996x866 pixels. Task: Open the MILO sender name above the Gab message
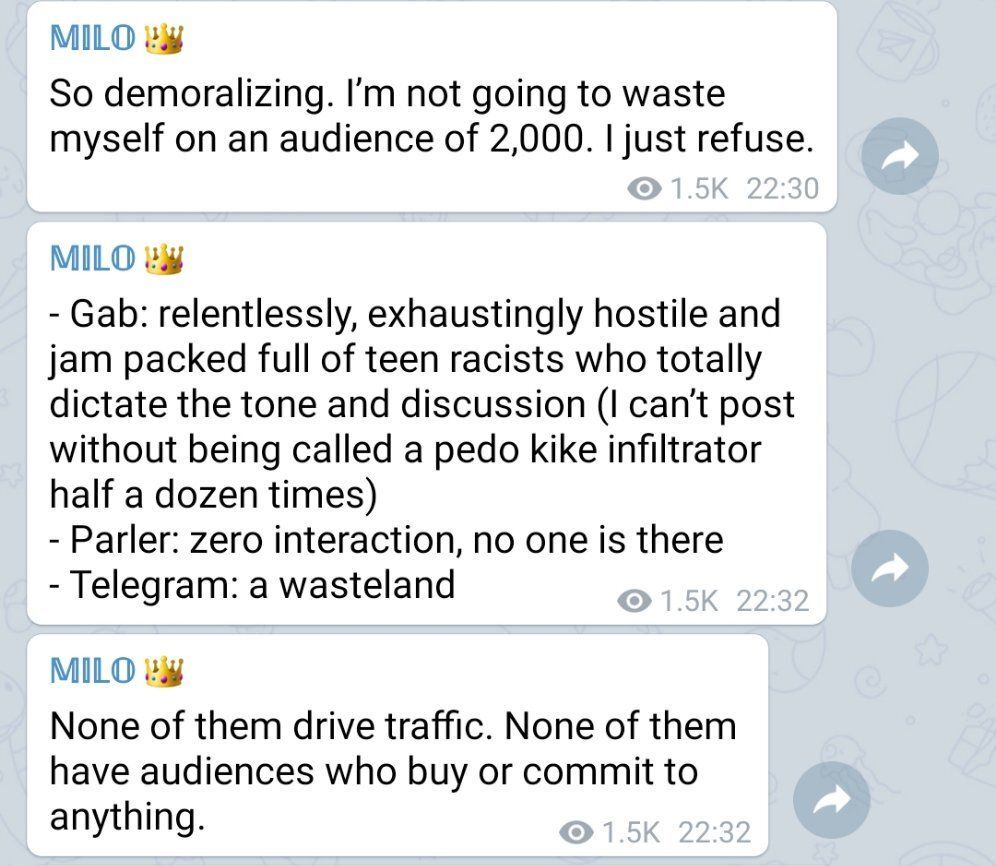tap(93, 258)
